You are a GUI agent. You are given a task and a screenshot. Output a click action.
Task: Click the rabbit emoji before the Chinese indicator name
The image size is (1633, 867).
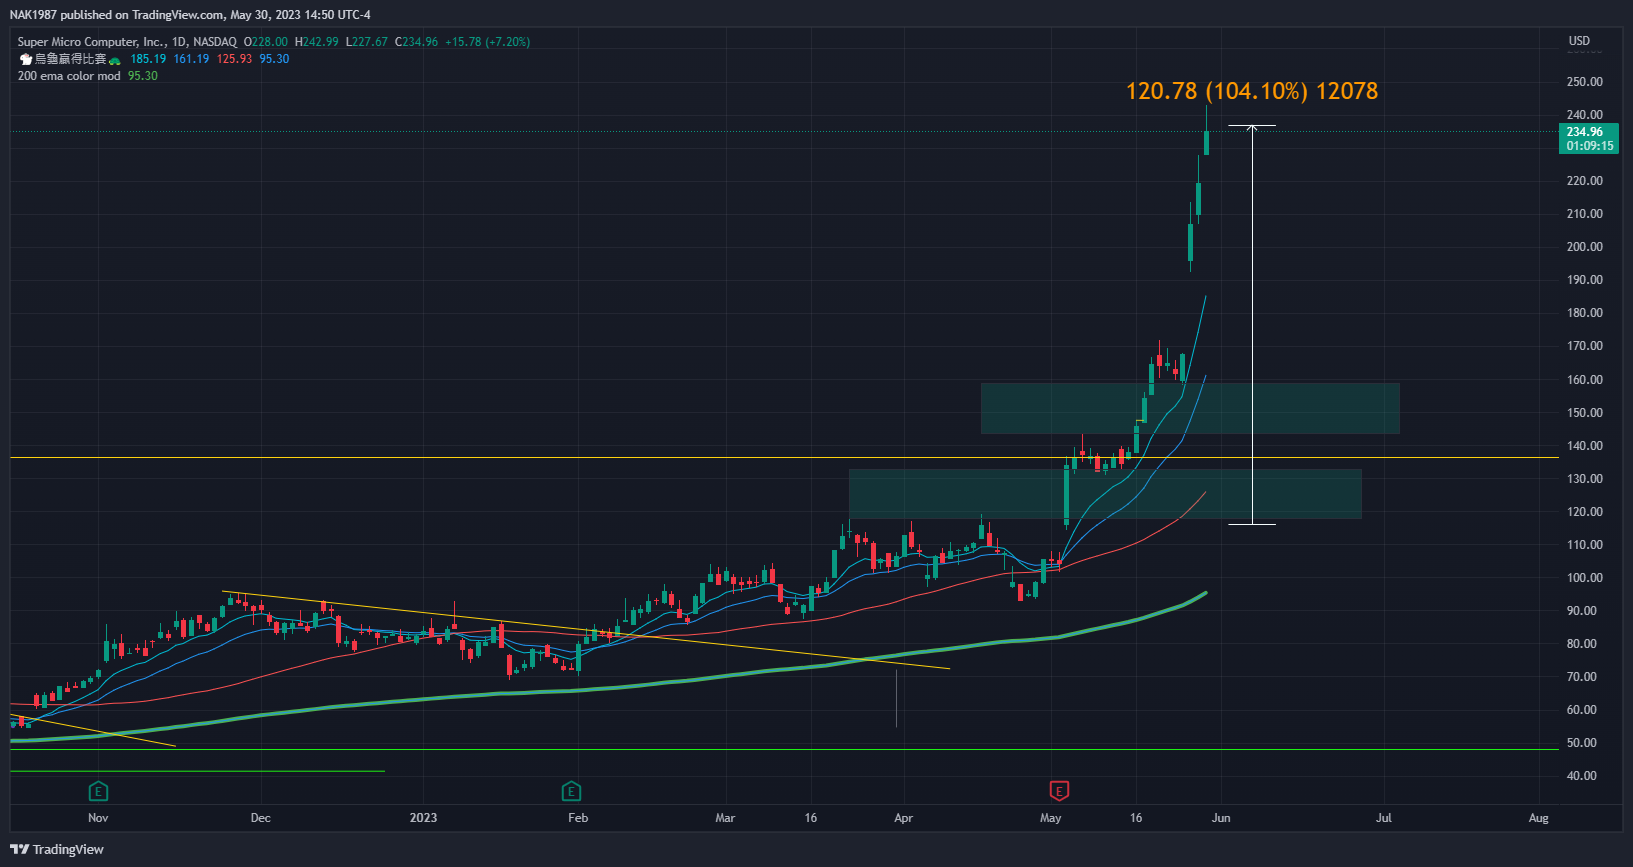(x=26, y=60)
